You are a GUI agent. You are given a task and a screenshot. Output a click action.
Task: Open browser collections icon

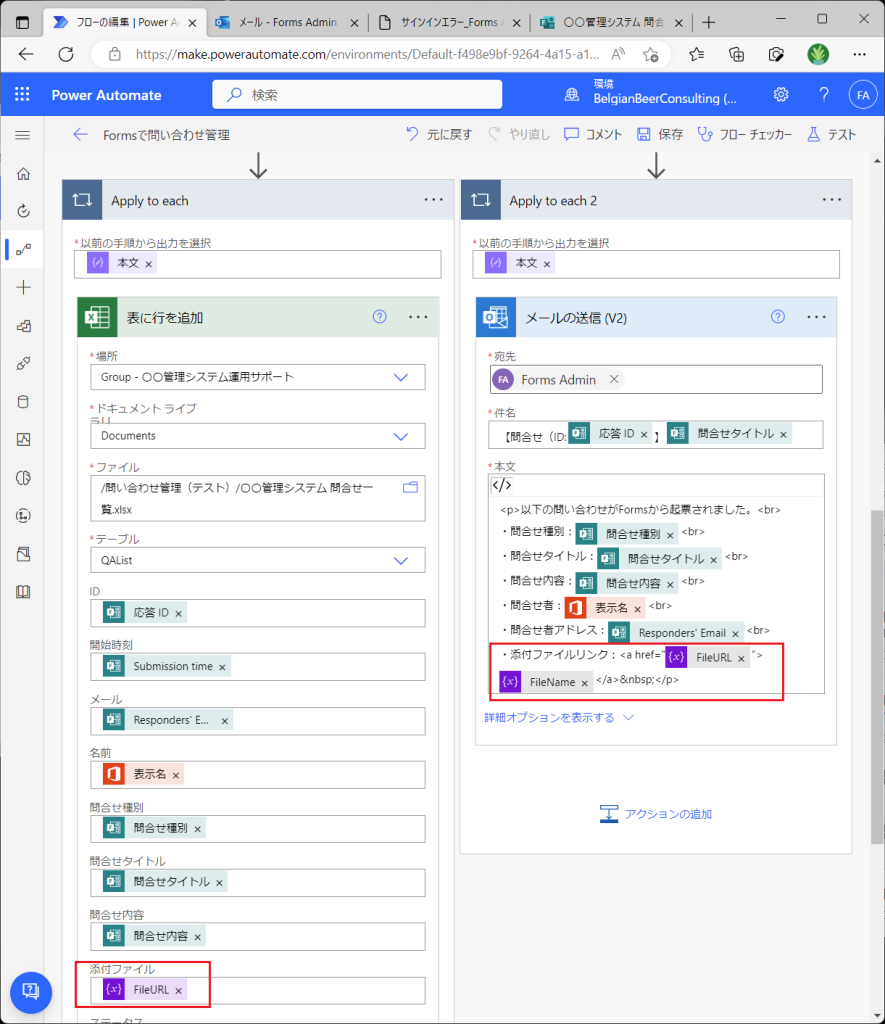click(736, 54)
